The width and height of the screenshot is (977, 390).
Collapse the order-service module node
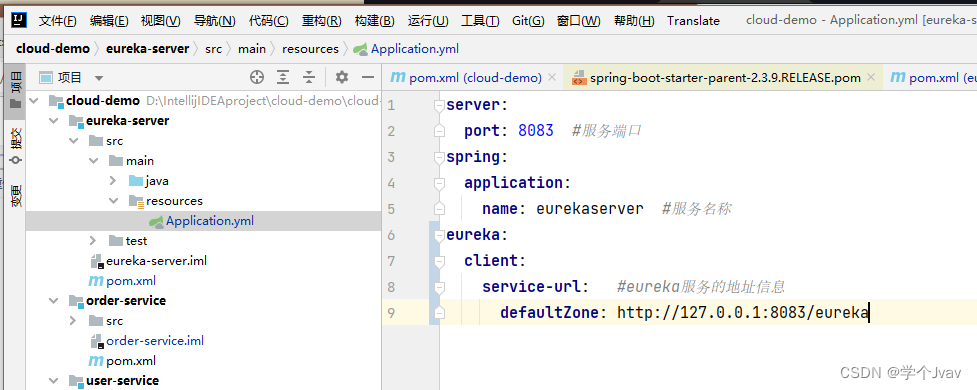pos(53,301)
